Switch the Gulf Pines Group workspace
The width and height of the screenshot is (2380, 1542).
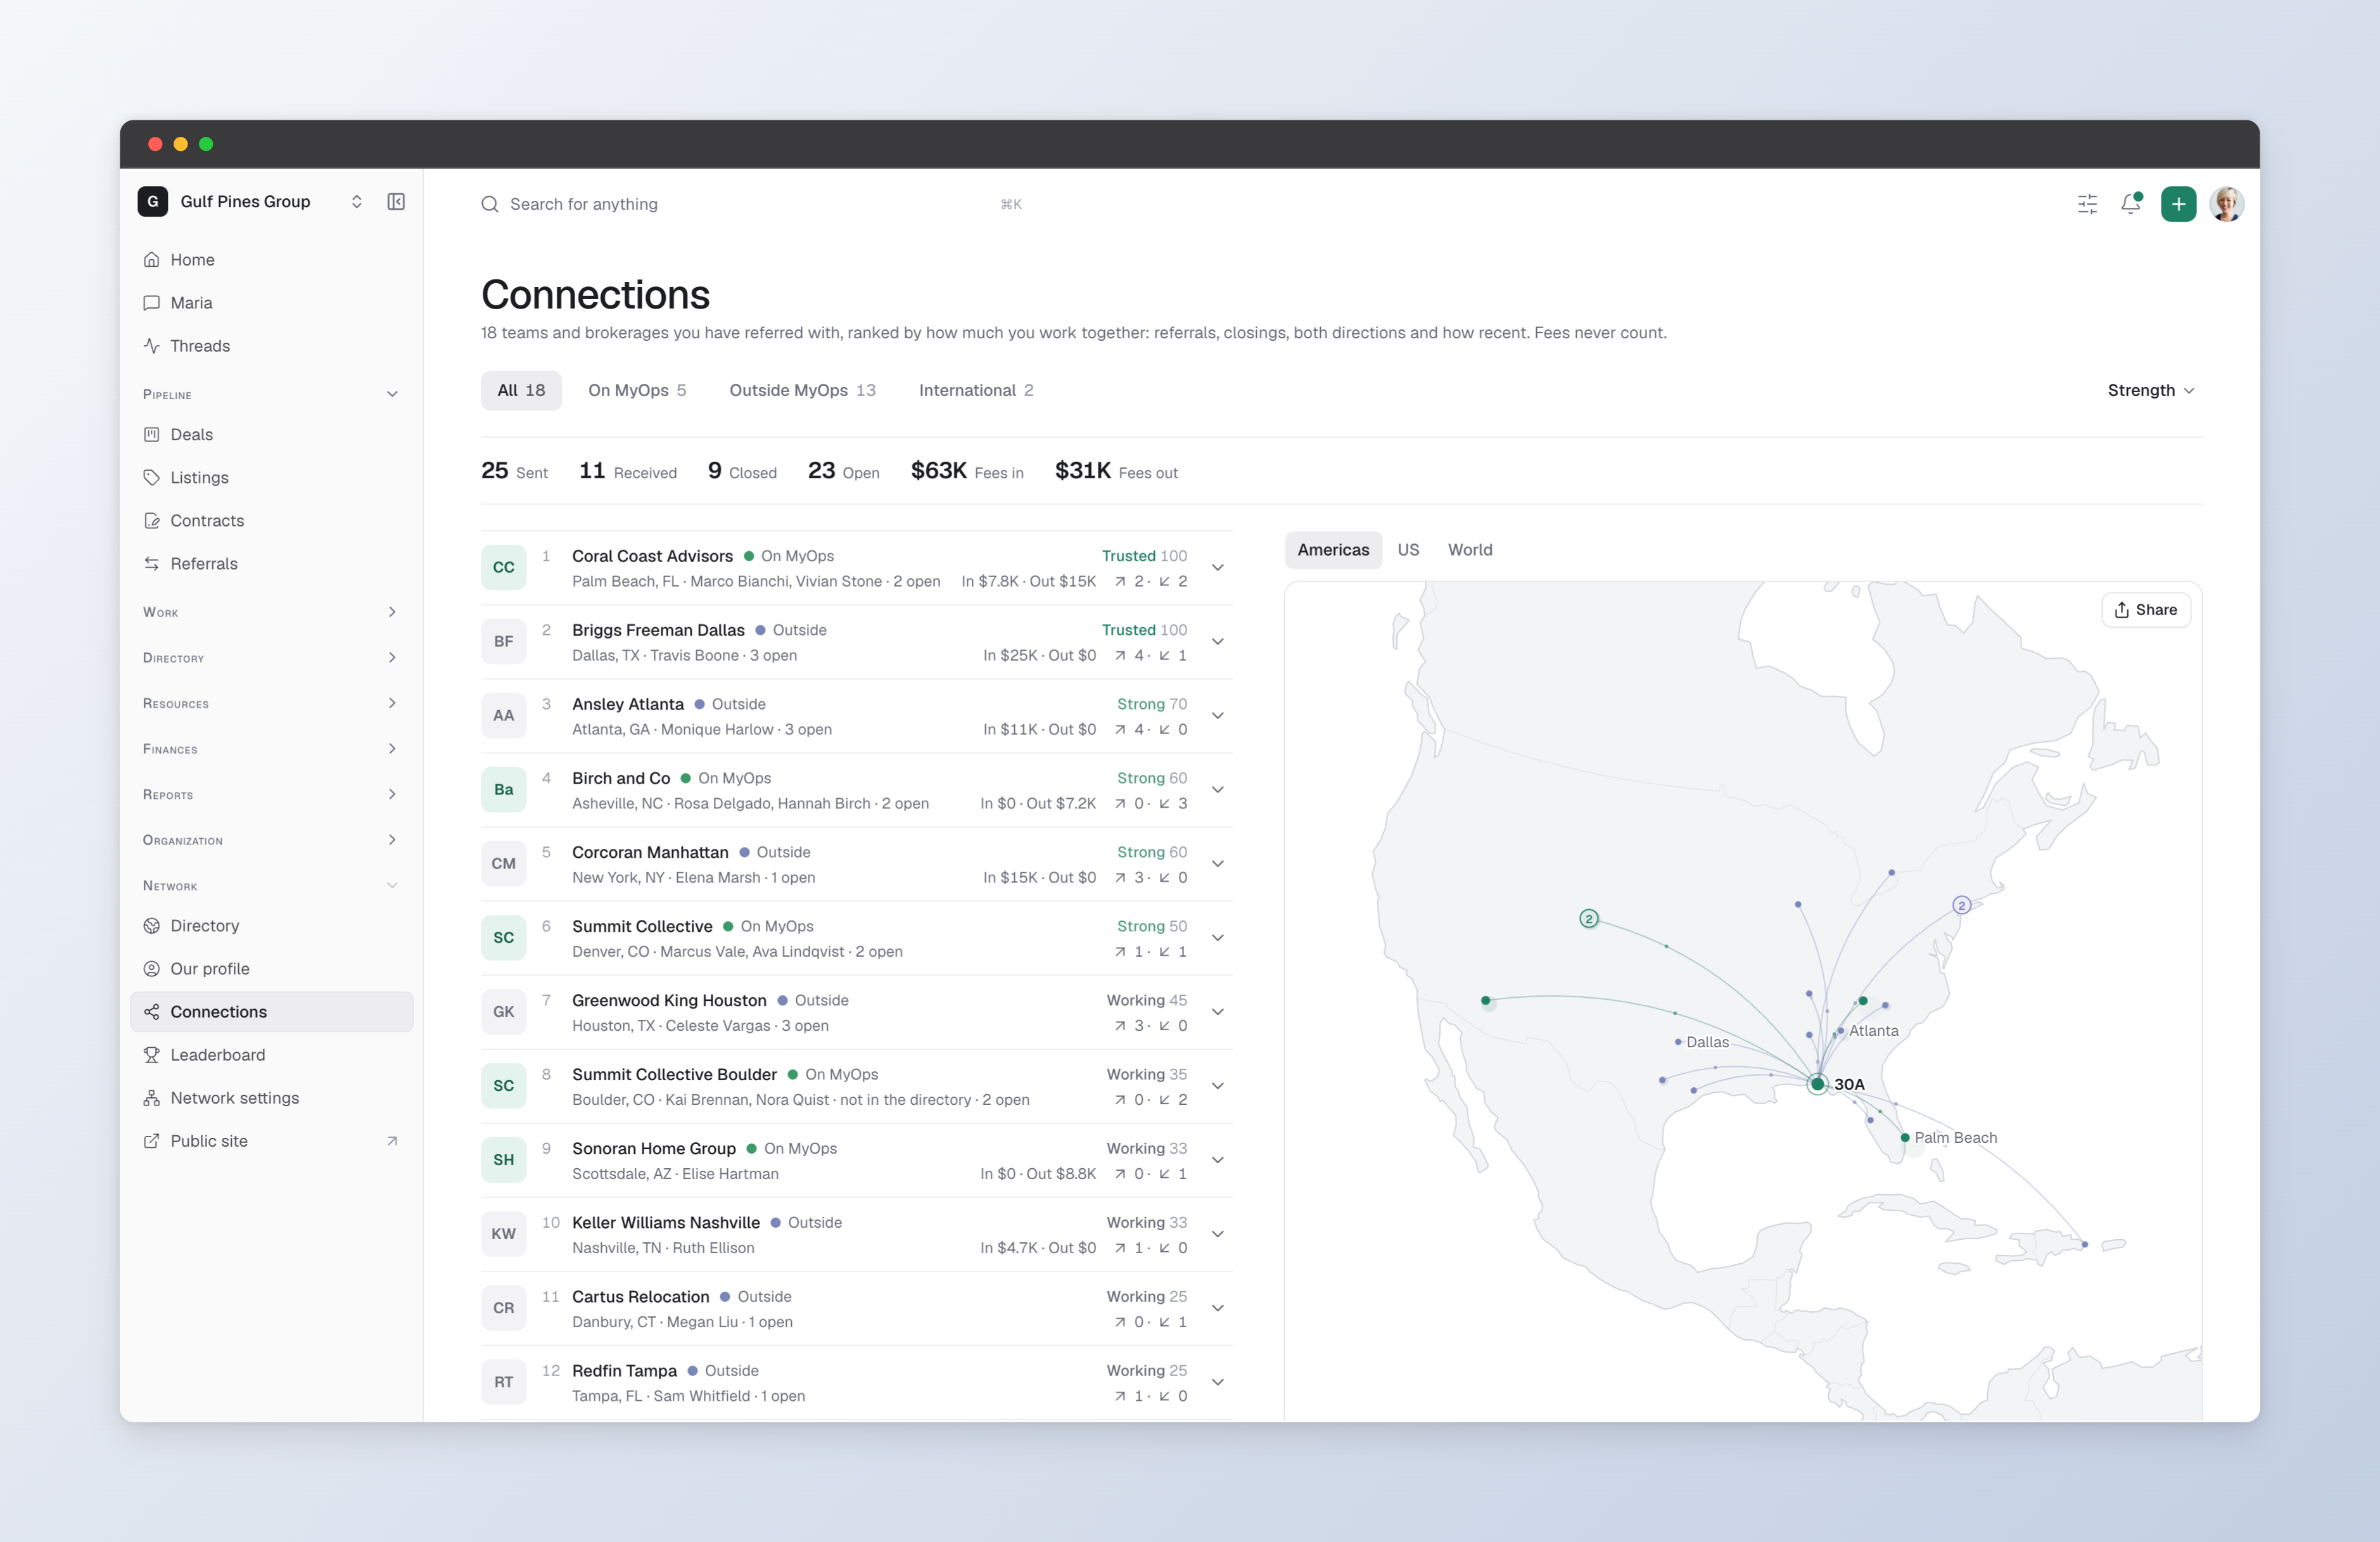point(251,202)
